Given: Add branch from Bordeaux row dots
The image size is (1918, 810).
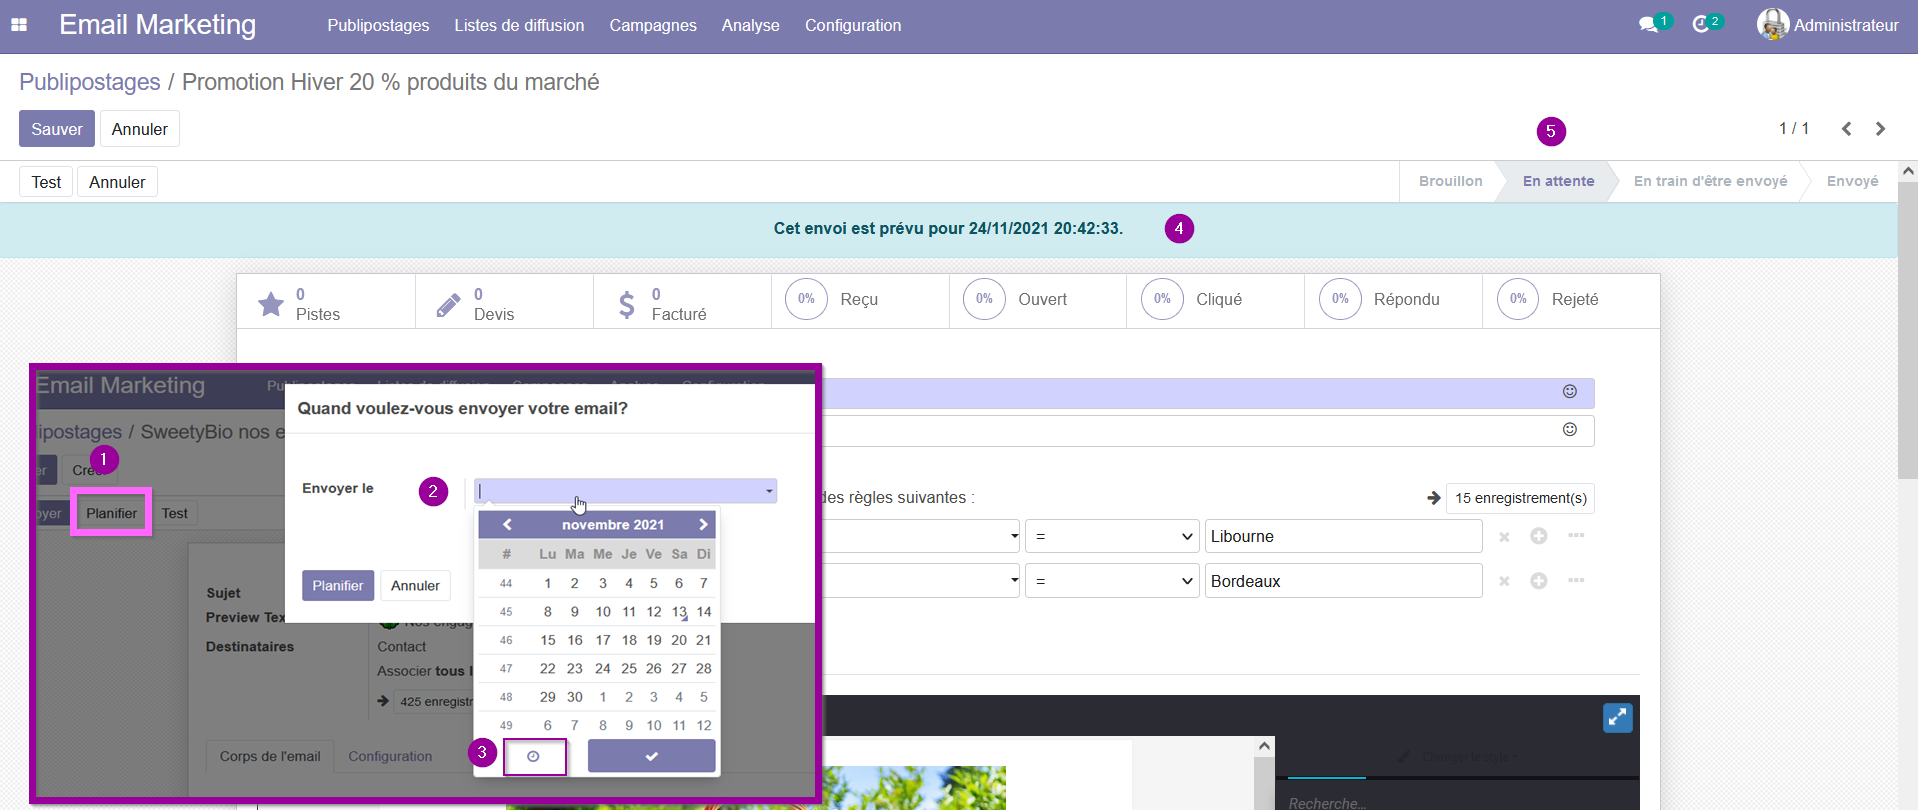Looking at the screenshot, I should click(x=1576, y=581).
